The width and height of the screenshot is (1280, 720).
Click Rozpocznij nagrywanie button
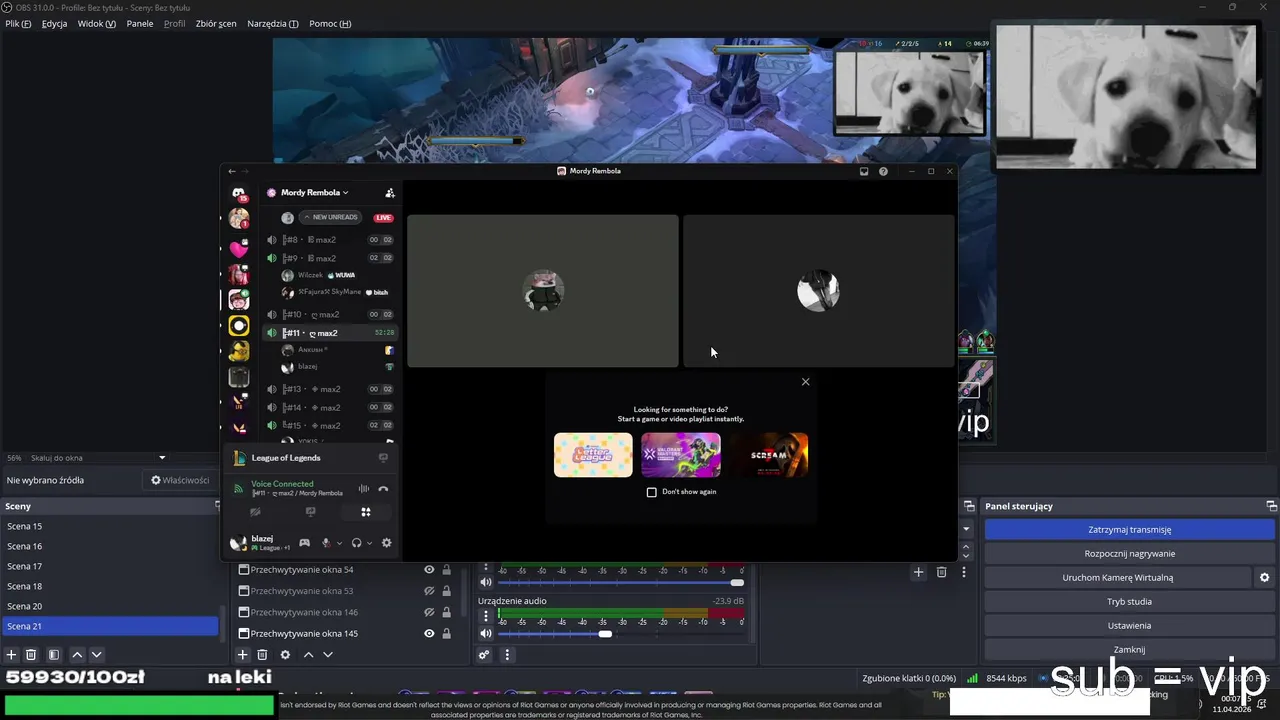point(1129,554)
